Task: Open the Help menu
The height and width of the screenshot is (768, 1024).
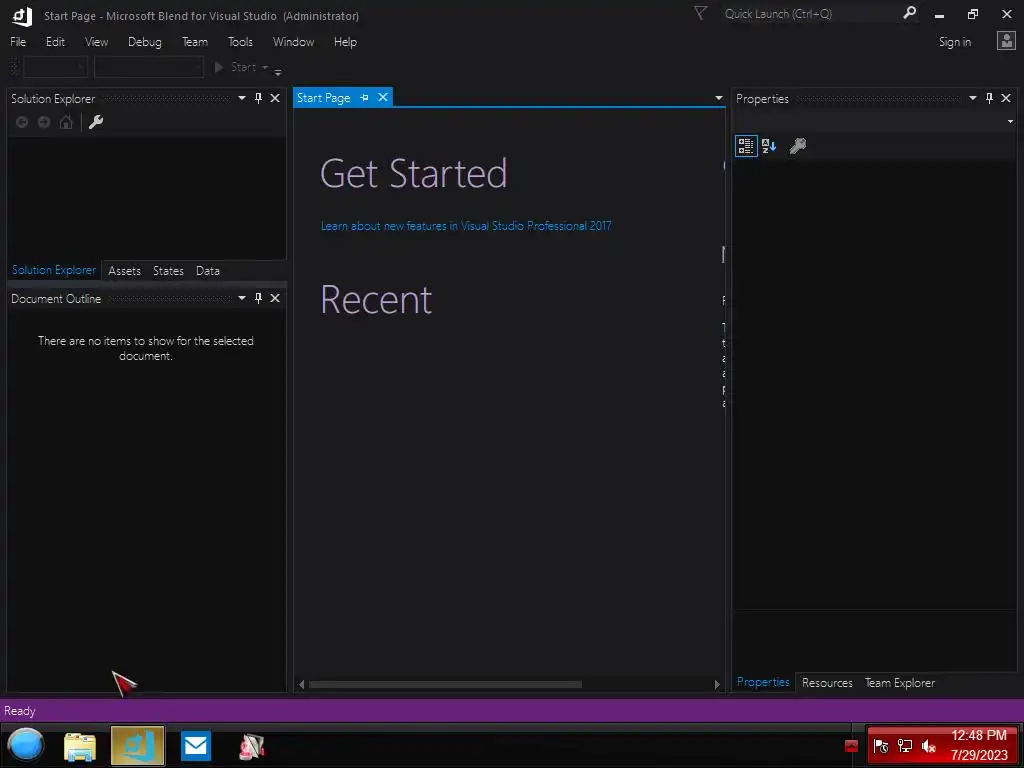Action: [345, 42]
